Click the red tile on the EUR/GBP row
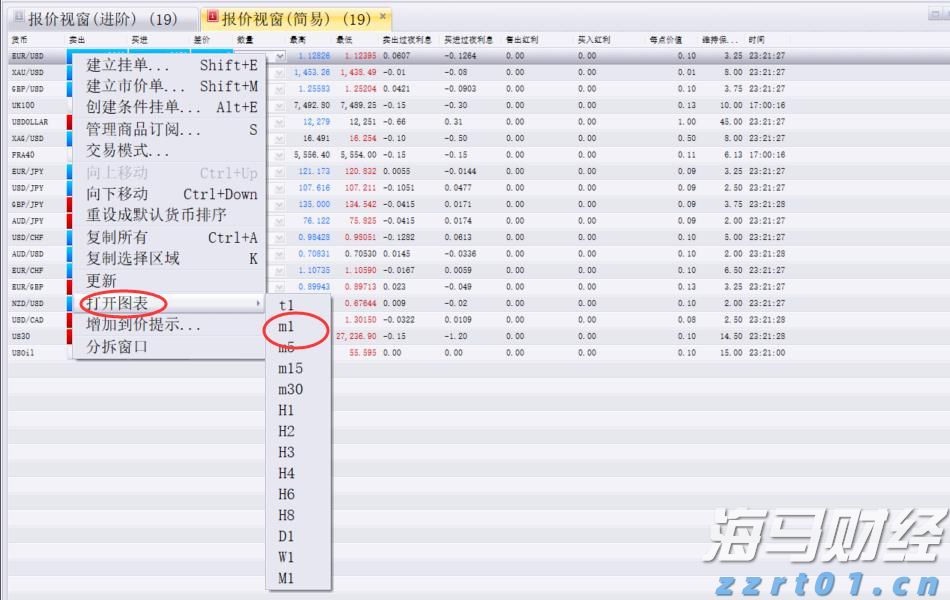 click(69, 287)
